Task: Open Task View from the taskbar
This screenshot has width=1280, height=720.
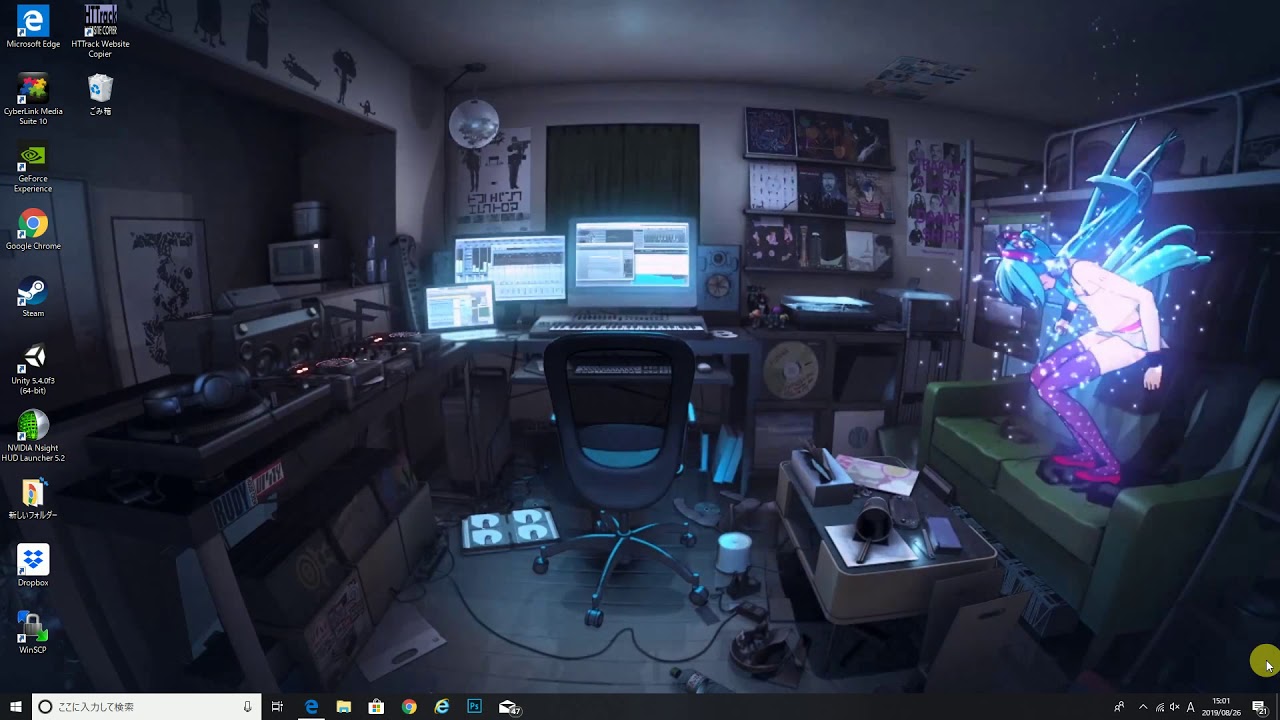Action: coord(277,707)
